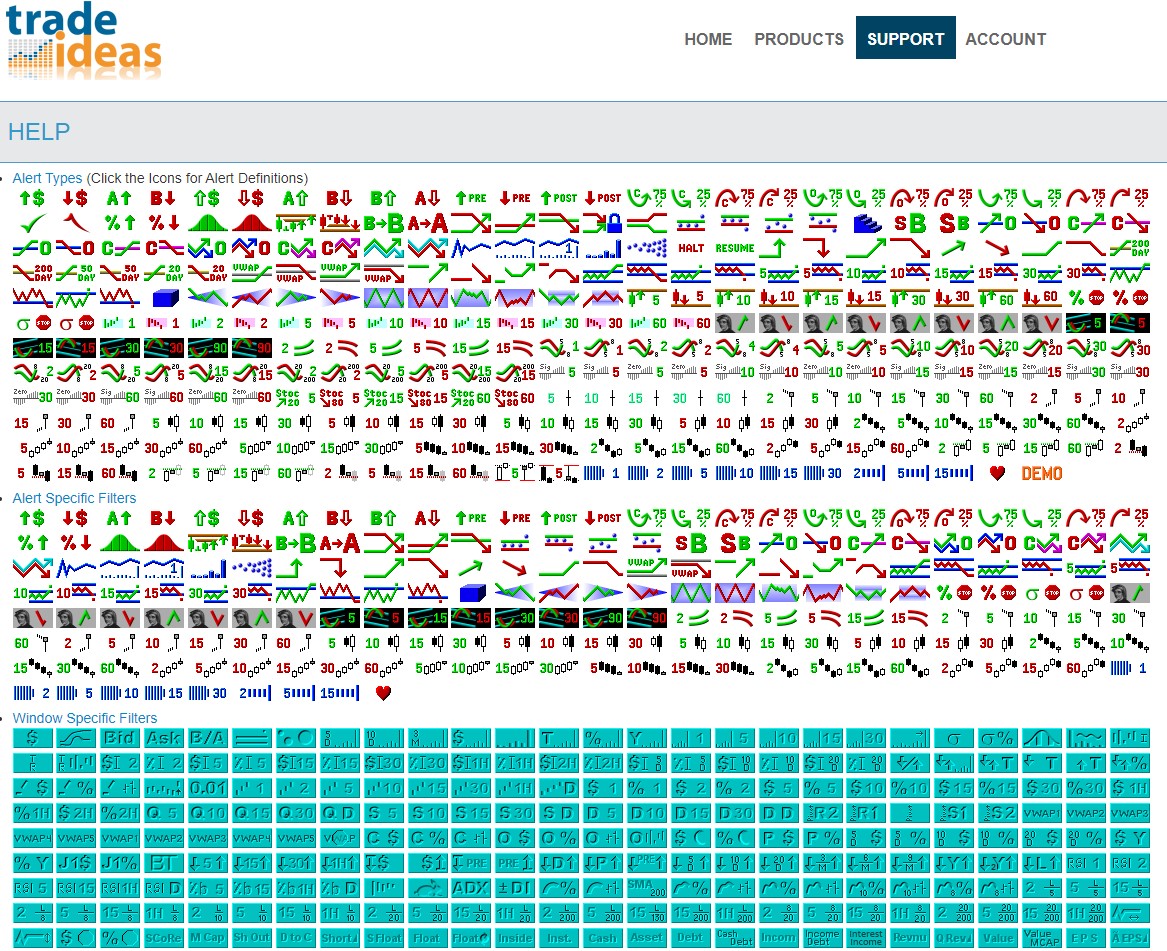Screen dimensions: 1167x951
Task: Select the Bid window filter icon
Action: click(x=121, y=739)
